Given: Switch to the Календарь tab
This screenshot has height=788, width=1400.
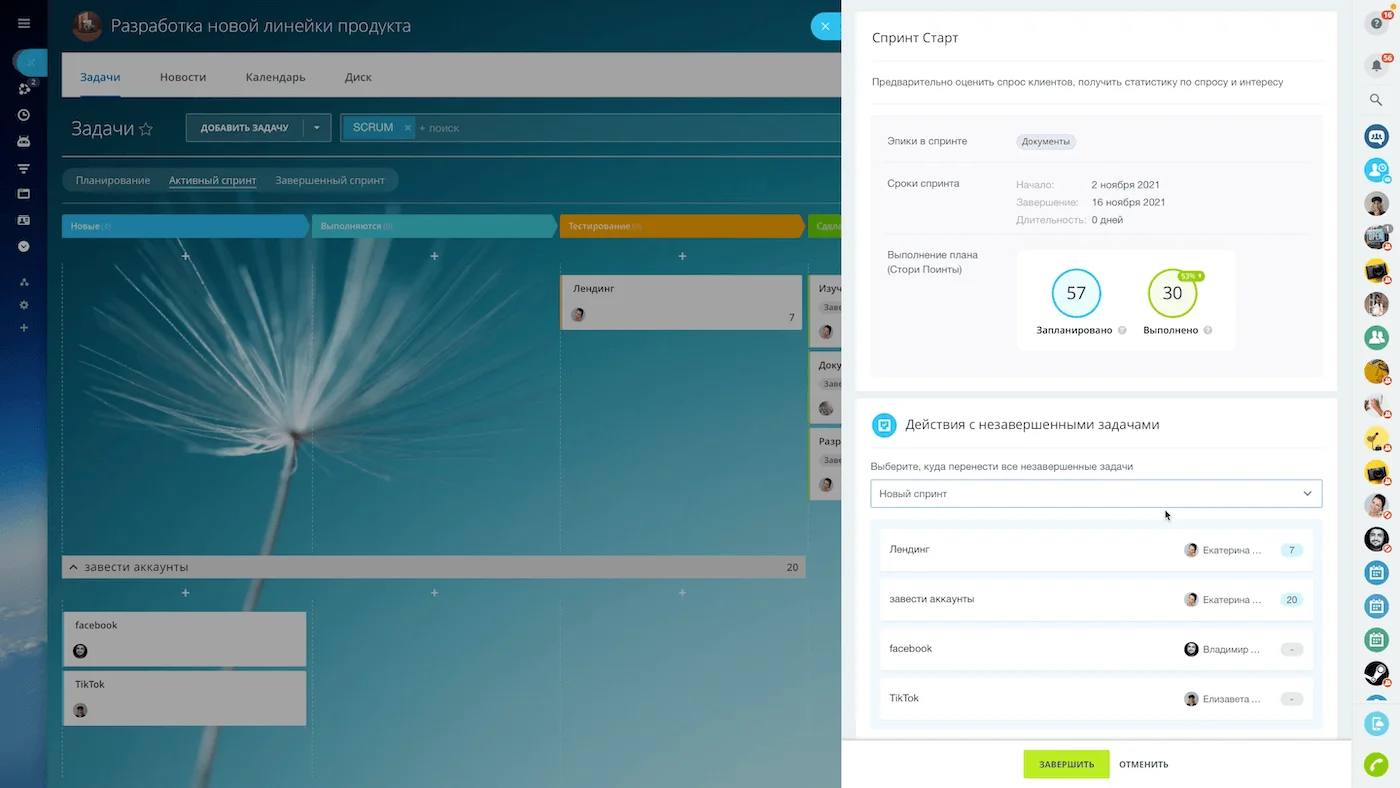Looking at the screenshot, I should pos(275,77).
